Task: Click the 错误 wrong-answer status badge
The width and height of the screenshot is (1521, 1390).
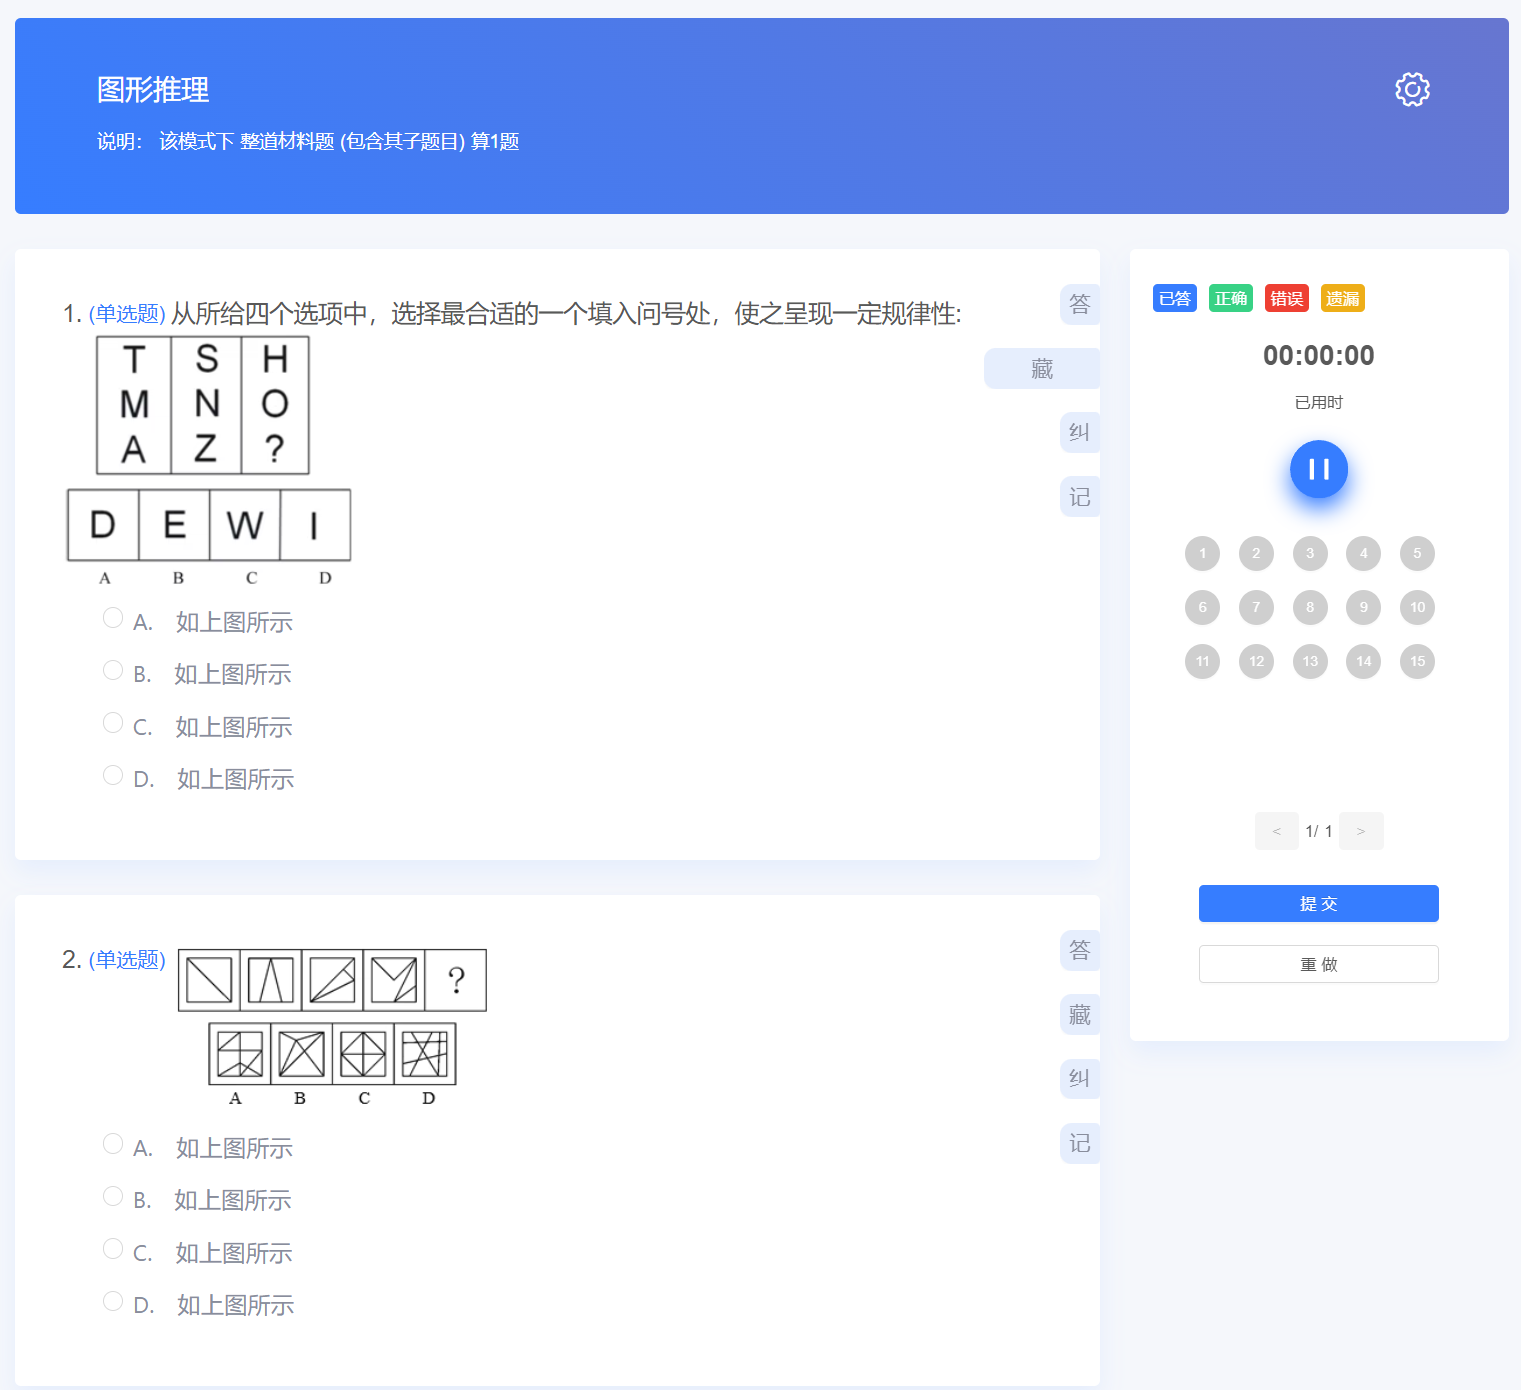Action: coord(1286,297)
